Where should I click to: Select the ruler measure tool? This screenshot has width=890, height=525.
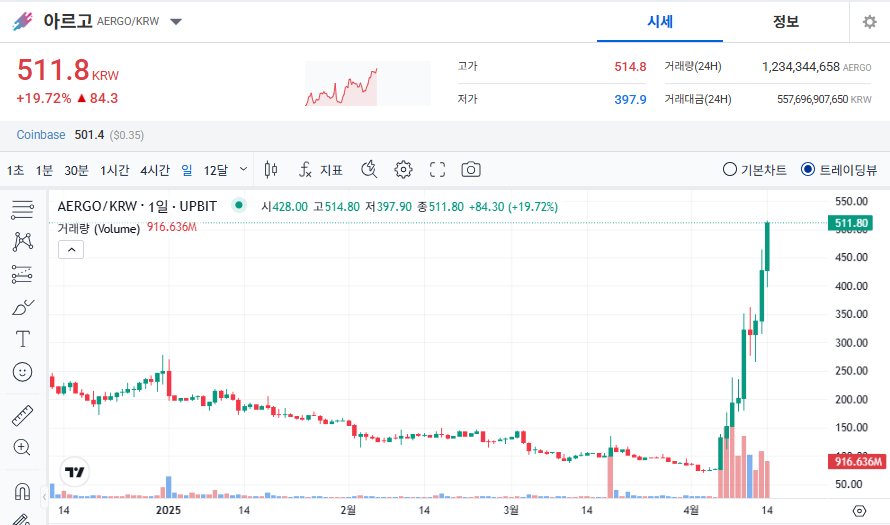click(22, 415)
